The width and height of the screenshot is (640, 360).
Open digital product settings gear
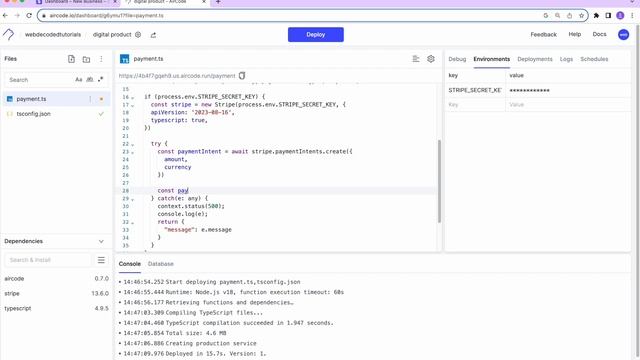coord(138,35)
